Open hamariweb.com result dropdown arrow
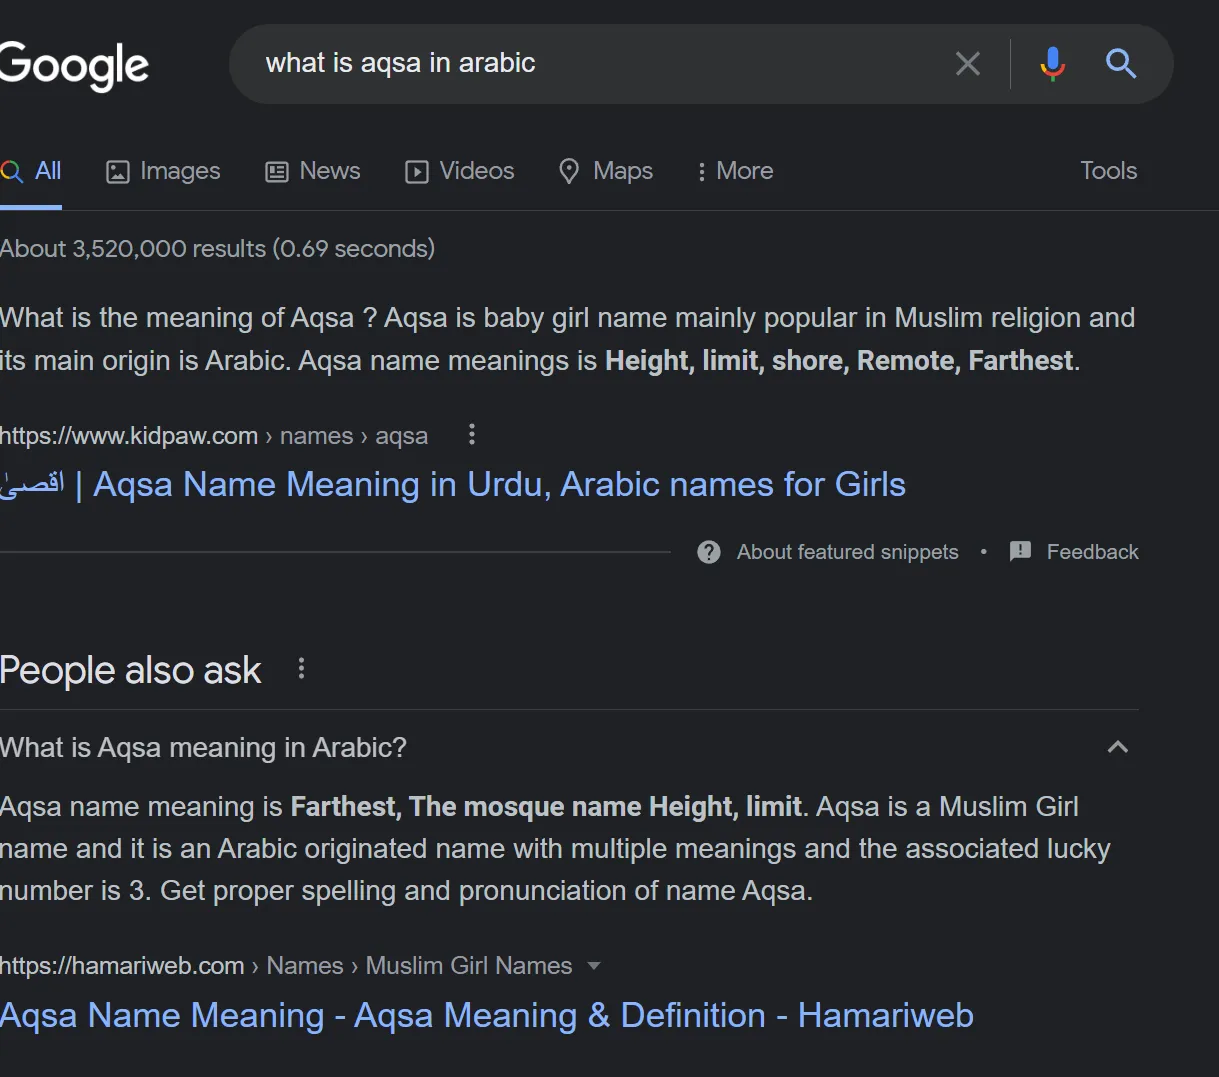The height and width of the screenshot is (1077, 1219). 594,966
